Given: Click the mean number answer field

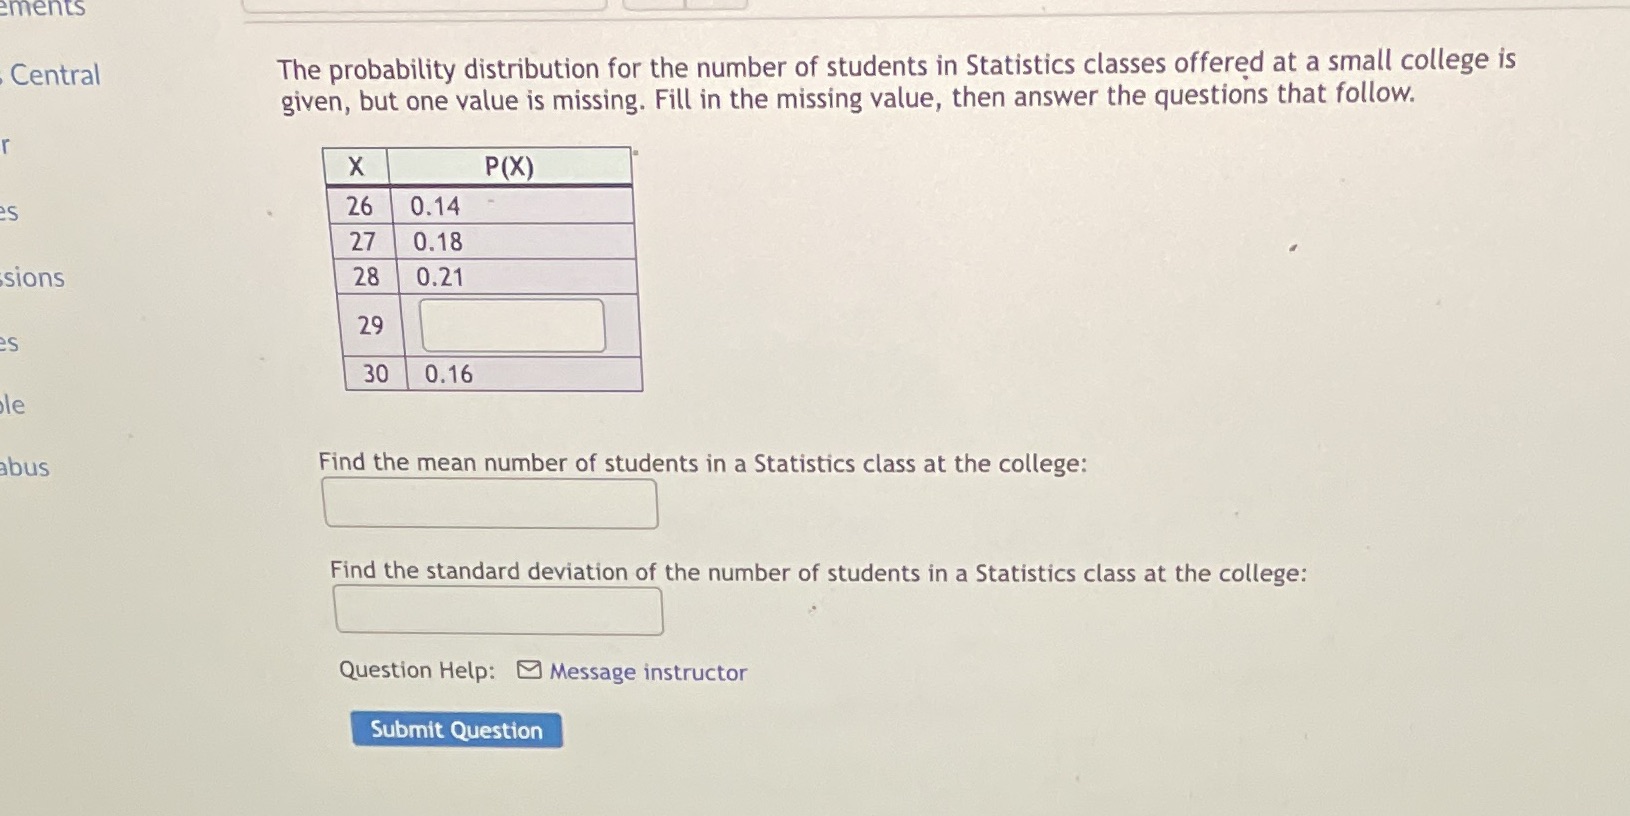Looking at the screenshot, I should coord(492,503).
